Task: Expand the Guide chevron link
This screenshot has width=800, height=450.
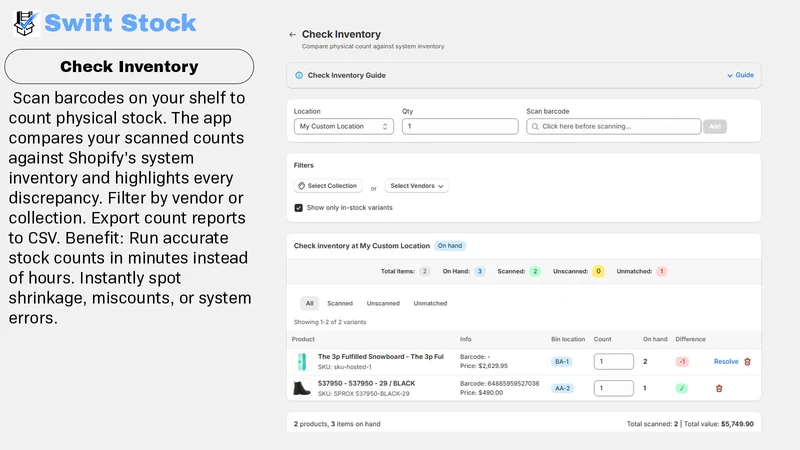Action: 740,75
